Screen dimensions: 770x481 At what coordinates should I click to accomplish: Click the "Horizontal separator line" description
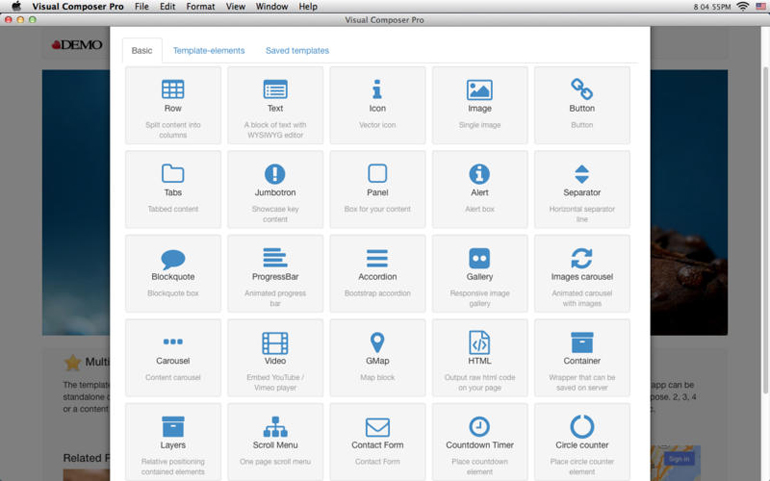tap(582, 214)
